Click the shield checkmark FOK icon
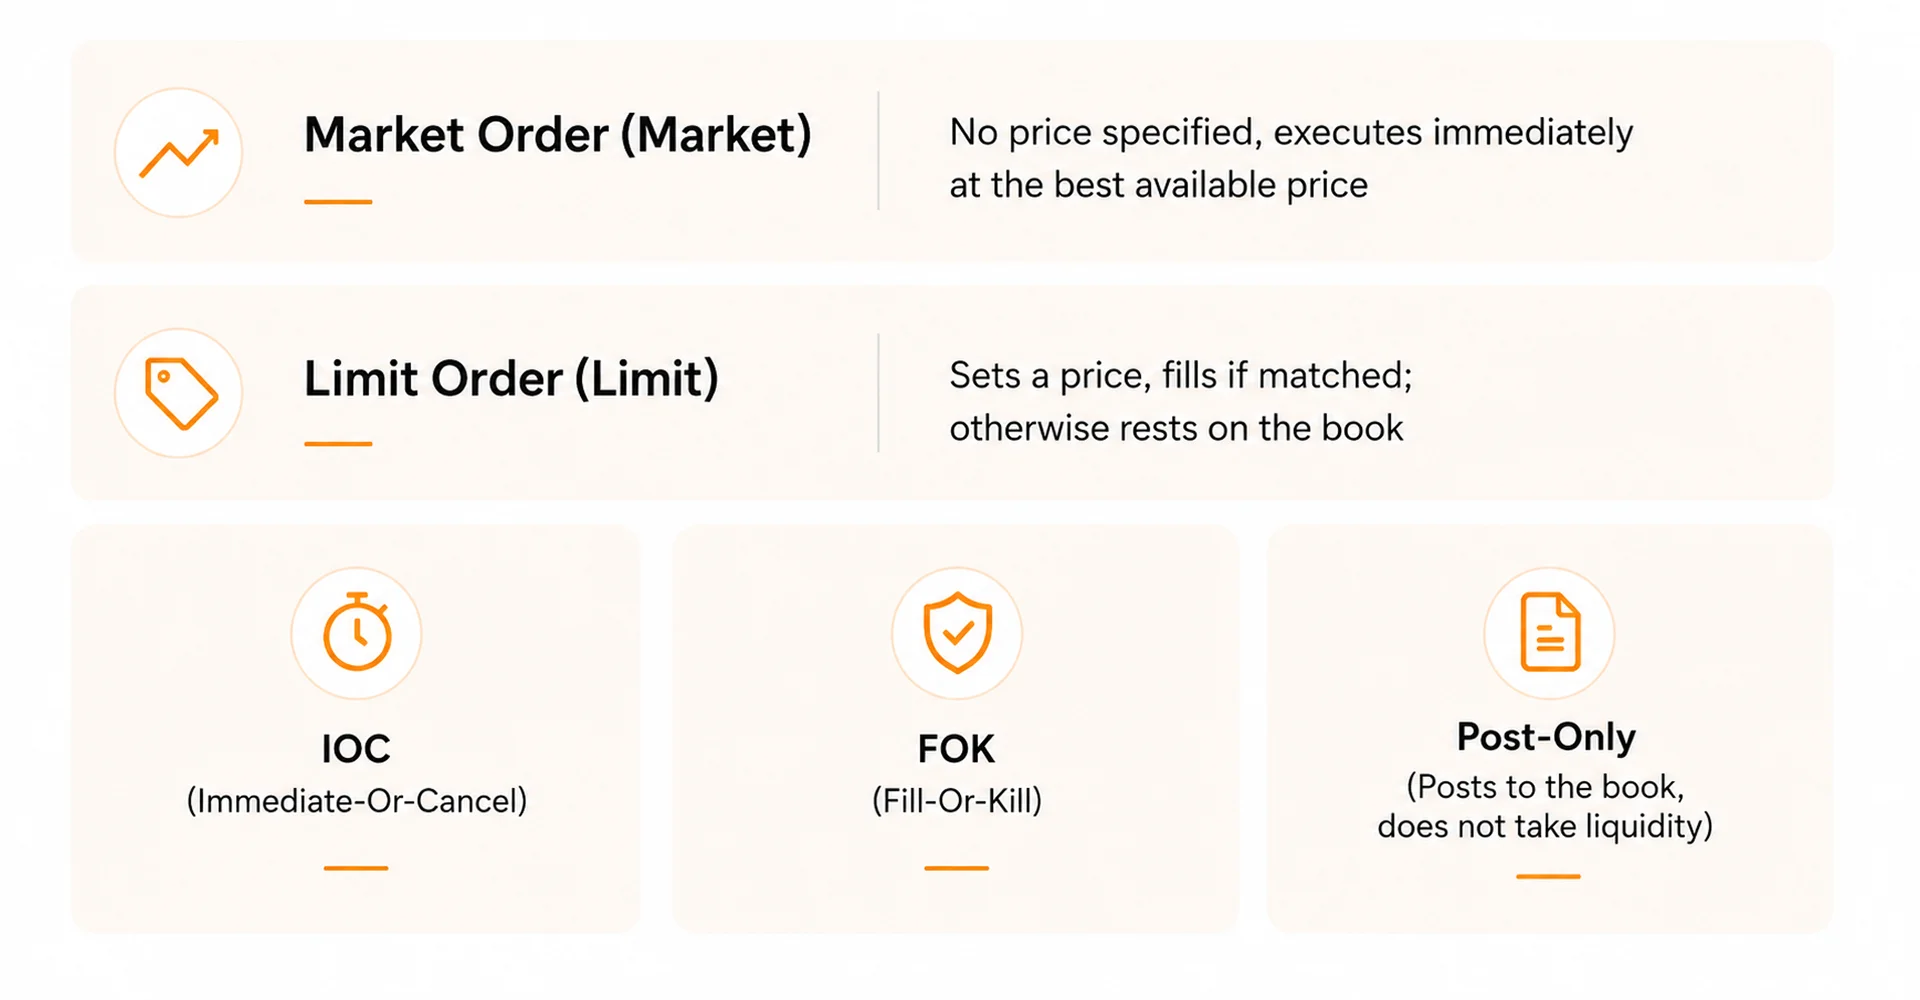Viewport: 1920px width, 1000px height. click(x=957, y=633)
